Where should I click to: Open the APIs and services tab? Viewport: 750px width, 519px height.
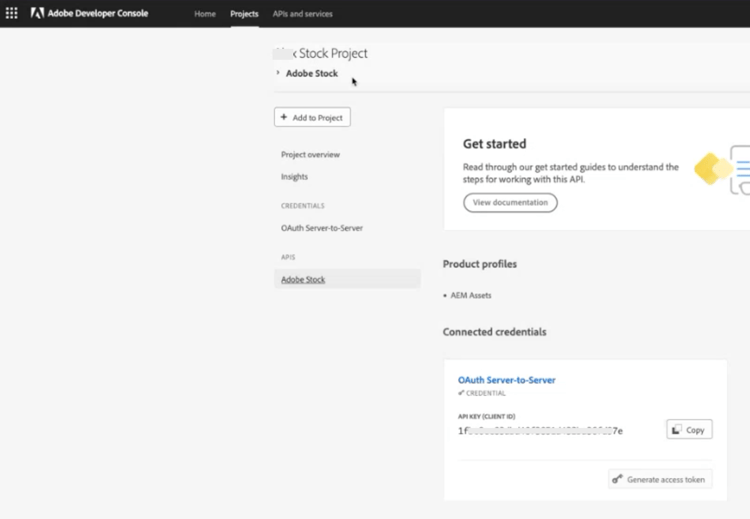click(x=303, y=14)
